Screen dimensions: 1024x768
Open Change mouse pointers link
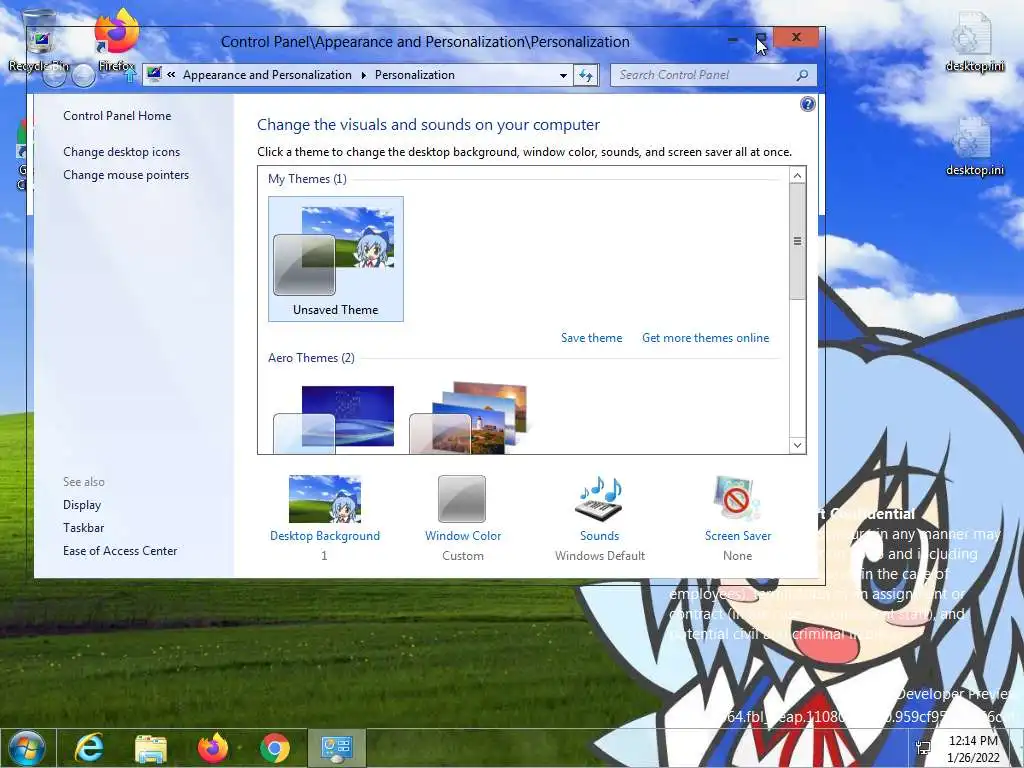(x=126, y=175)
